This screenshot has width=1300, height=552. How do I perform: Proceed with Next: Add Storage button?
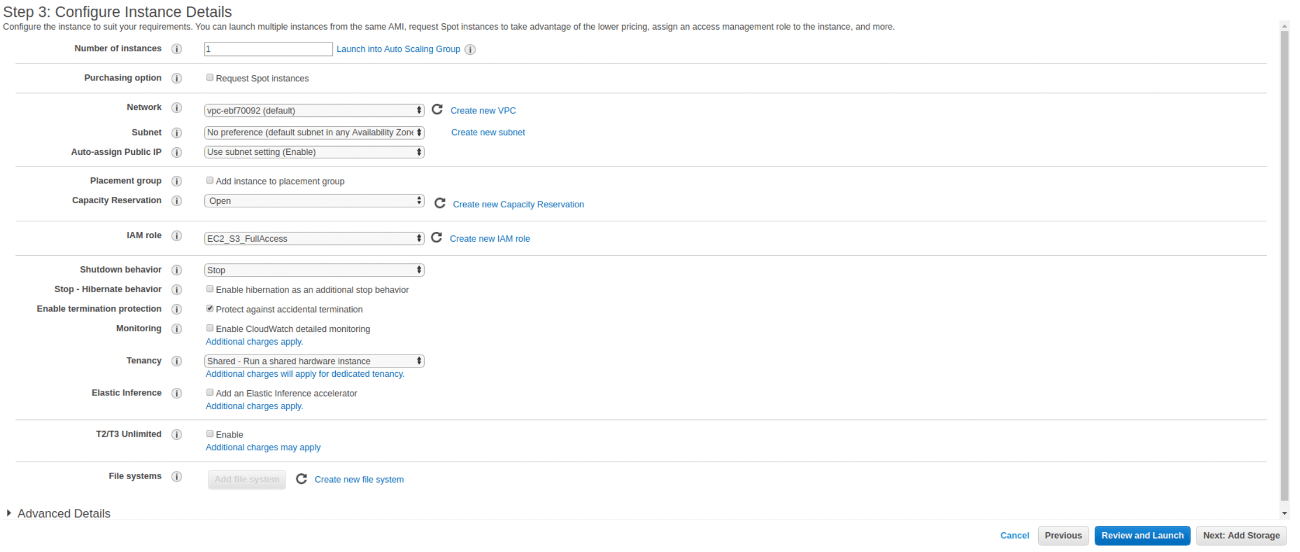click(x=1241, y=536)
